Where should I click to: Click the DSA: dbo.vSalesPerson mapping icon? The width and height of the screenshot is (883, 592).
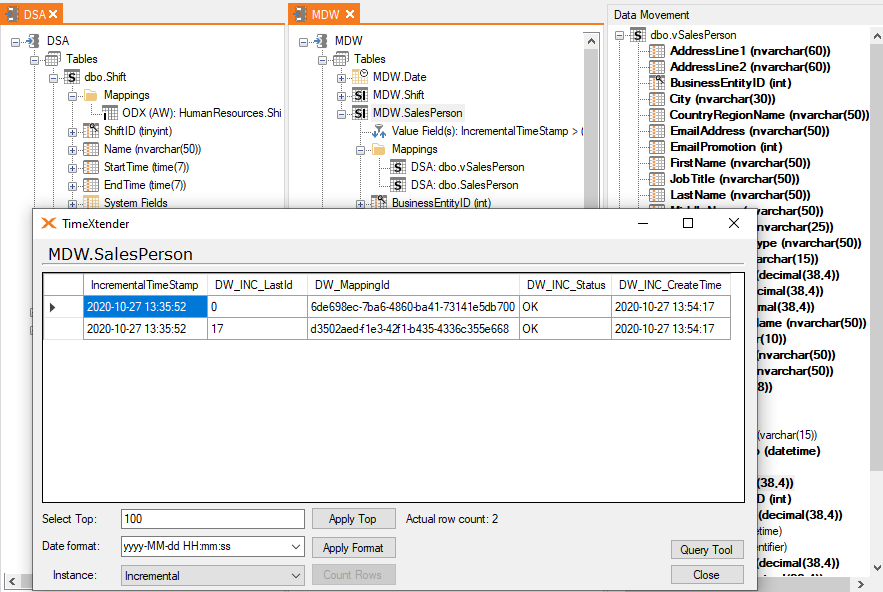point(398,167)
